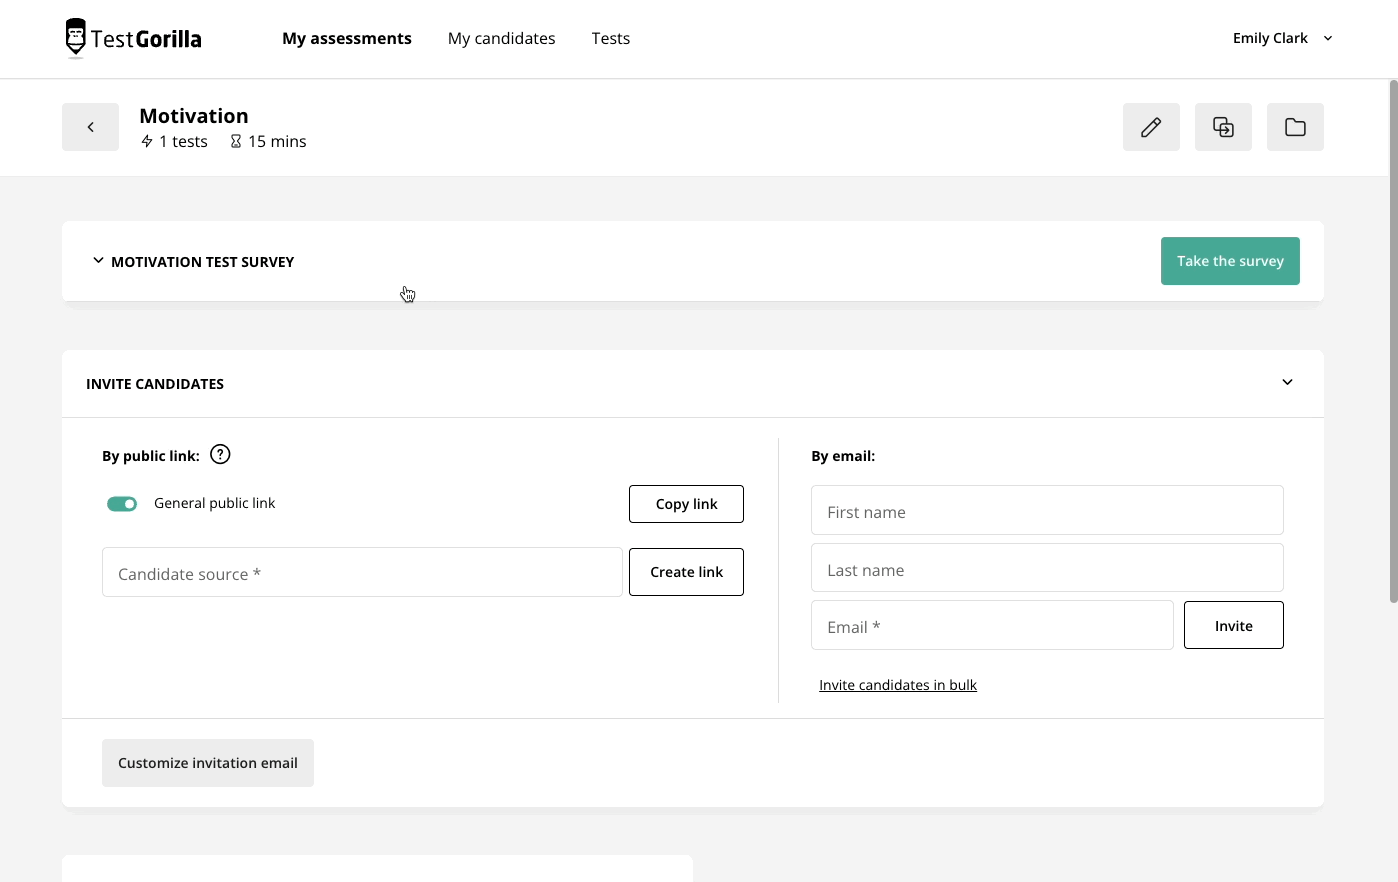Screen dimensions: 1398x882
Task: Open the Emily Clark account dropdown
Action: click(1282, 38)
